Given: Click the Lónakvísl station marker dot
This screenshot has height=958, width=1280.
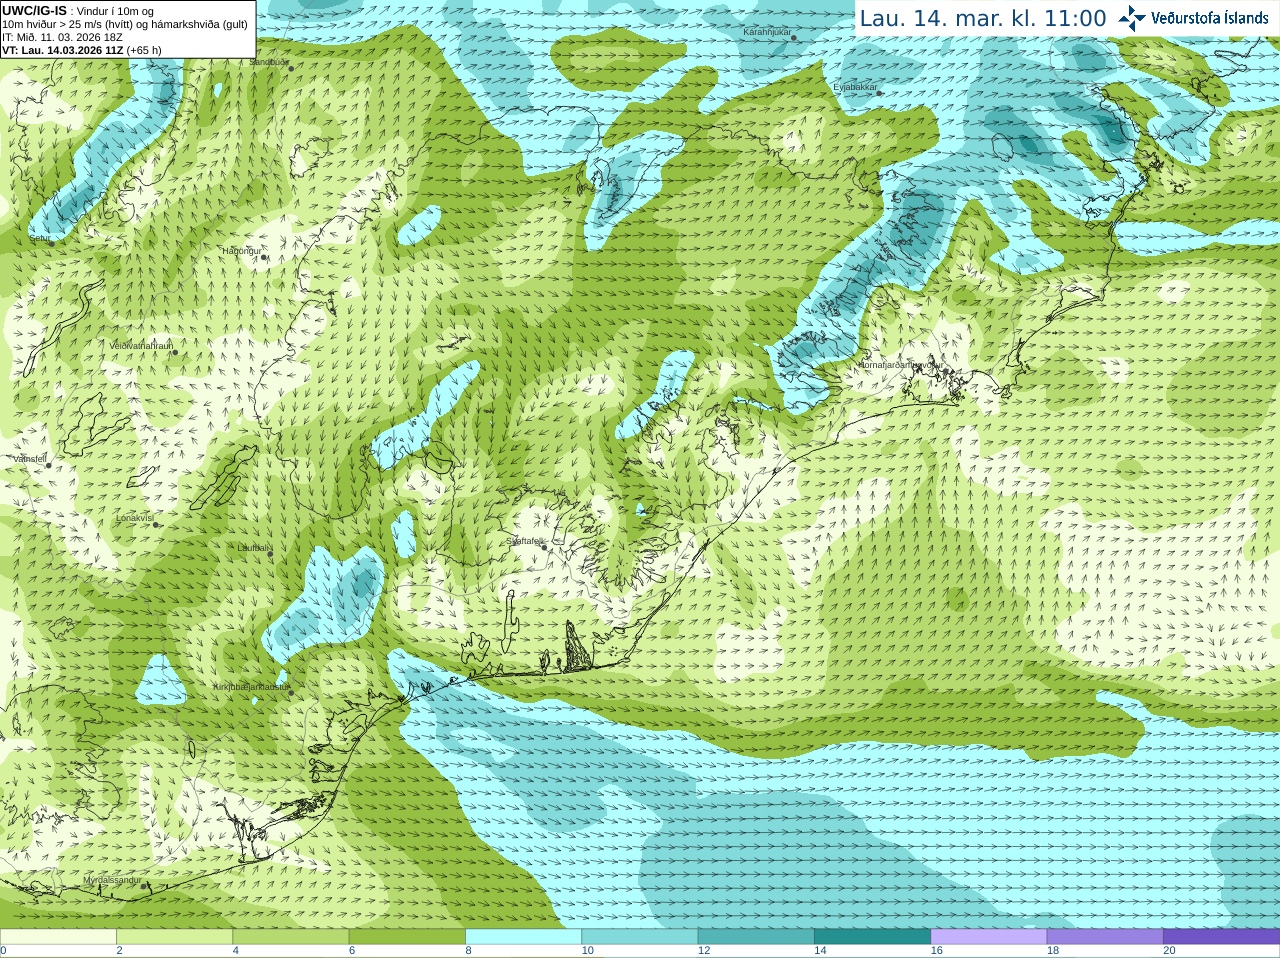Looking at the screenshot, I should click(x=156, y=524).
